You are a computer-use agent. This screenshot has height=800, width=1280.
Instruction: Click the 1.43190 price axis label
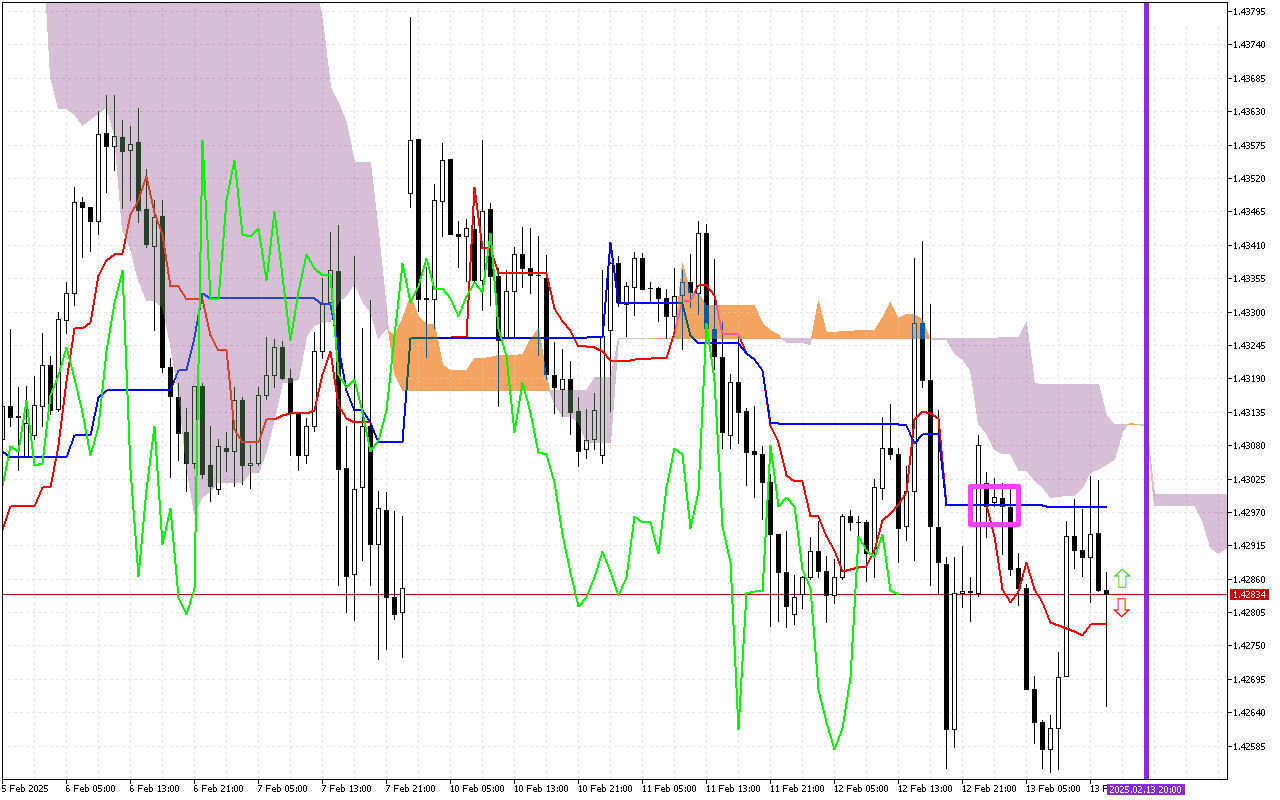pos(1249,379)
